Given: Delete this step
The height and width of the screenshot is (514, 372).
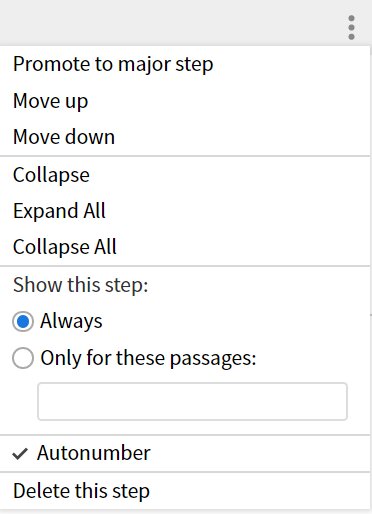Looking at the screenshot, I should pyautogui.click(x=185, y=491).
